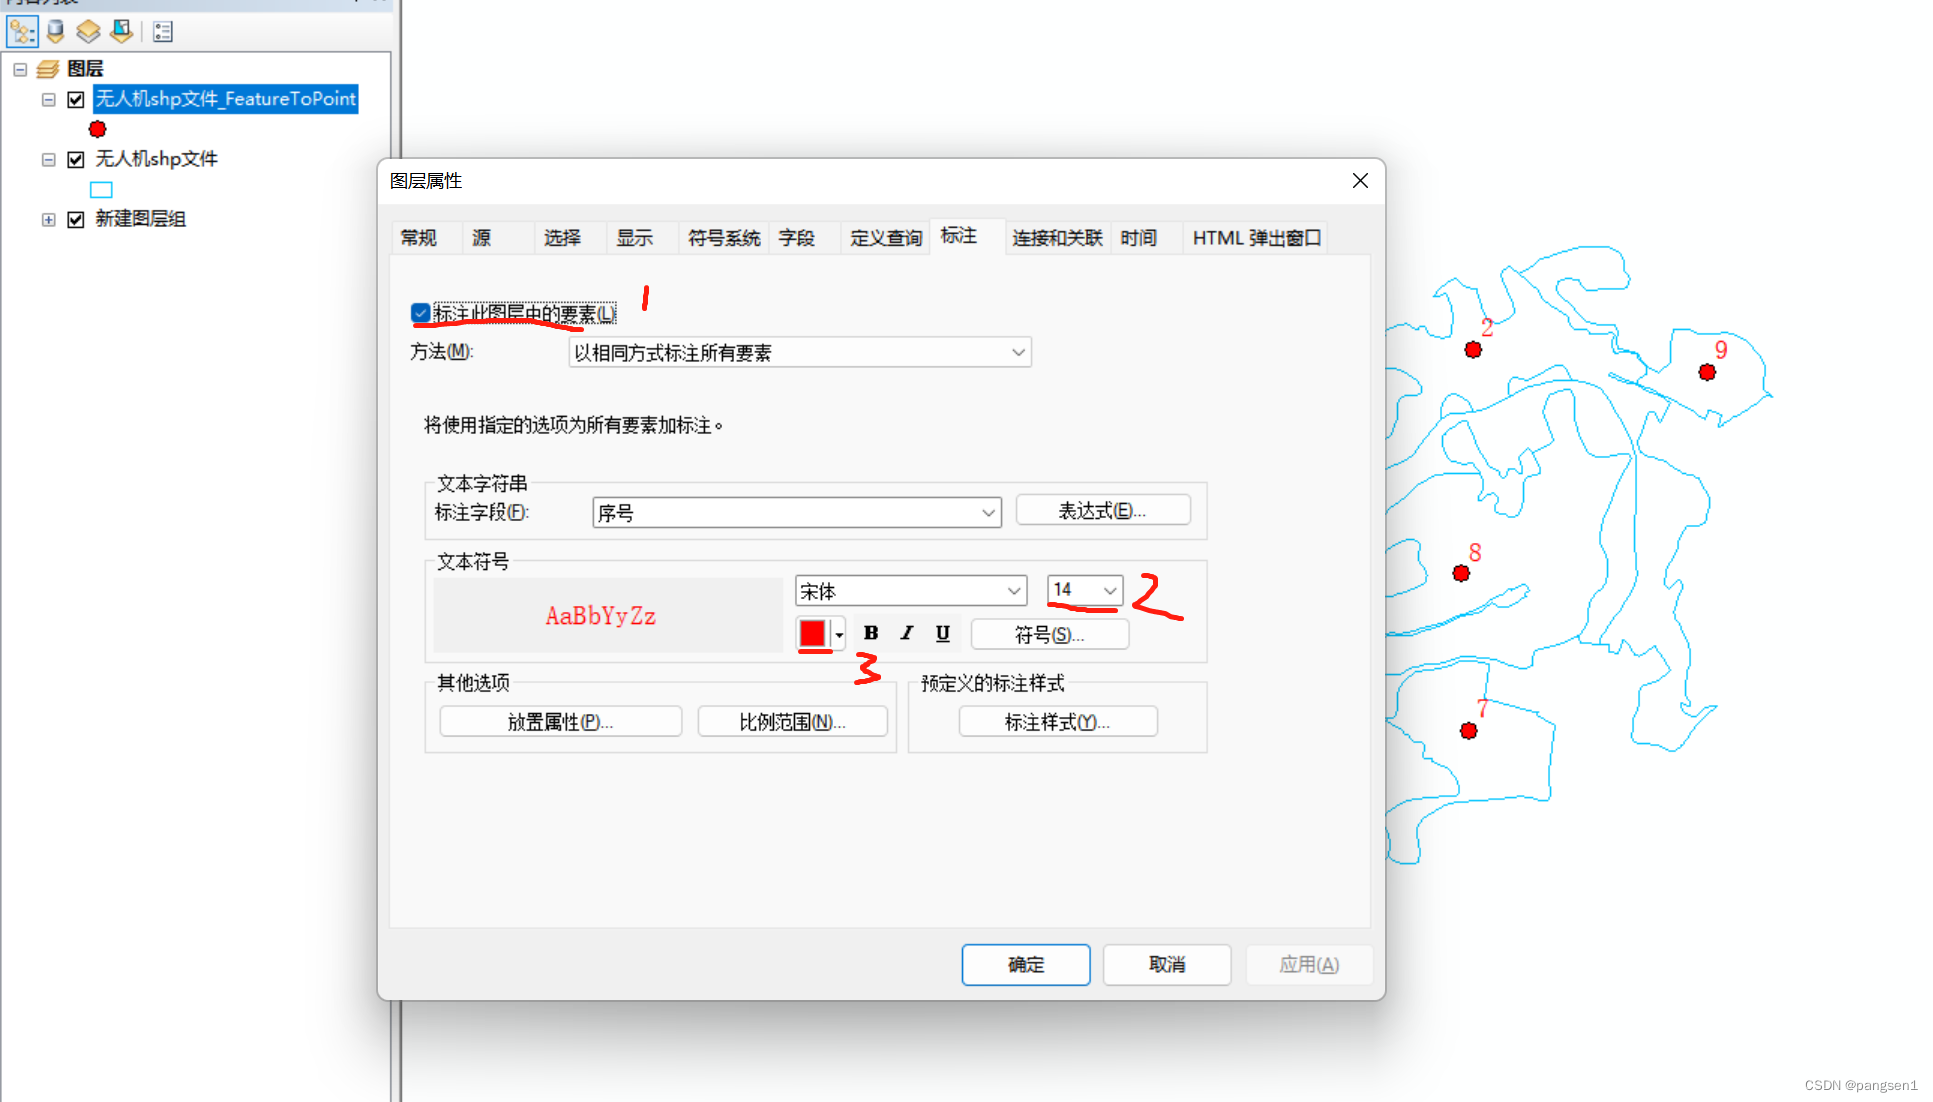The width and height of the screenshot is (1933, 1102).
Task: Open the red label color swatch
Action: click(812, 632)
